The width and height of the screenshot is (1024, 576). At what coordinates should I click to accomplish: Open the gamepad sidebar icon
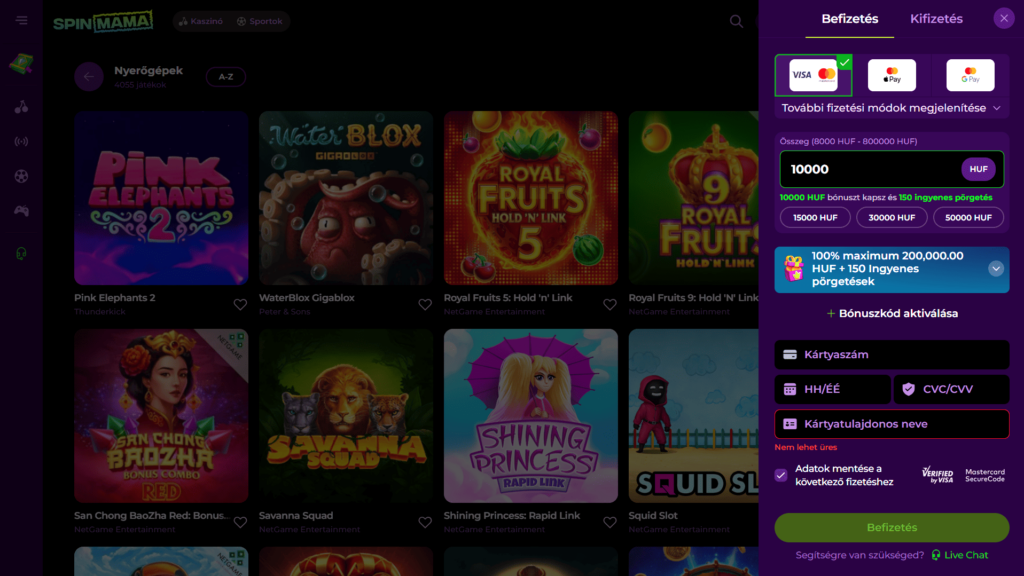click(x=21, y=211)
